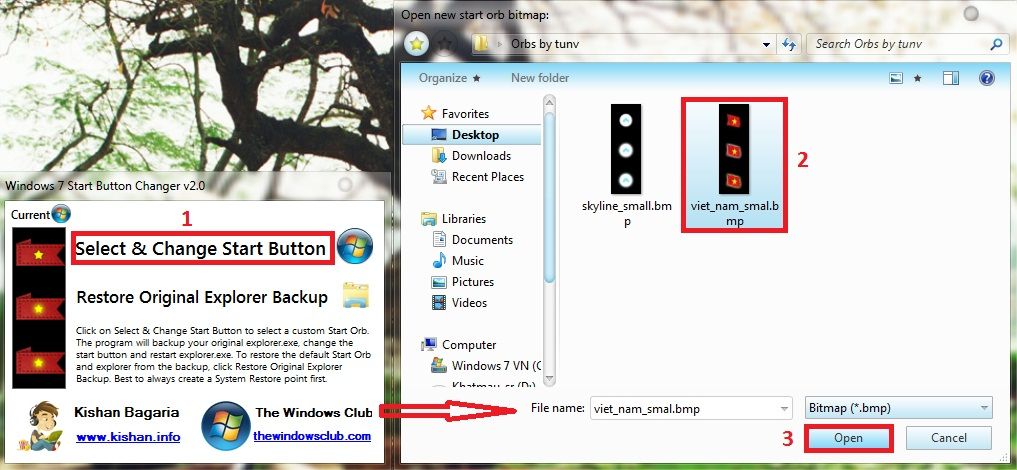
Task: Click New folder in the toolbar
Action: click(540, 78)
